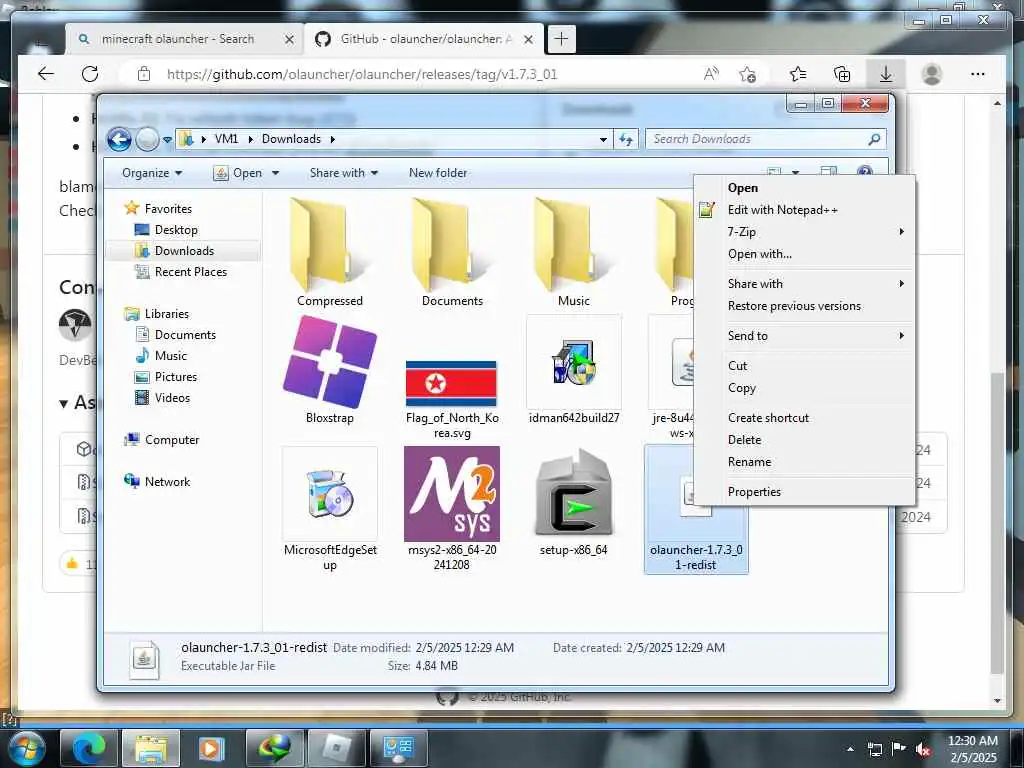This screenshot has width=1024, height=768.
Task: Expand Share with toolbar dropdown
Action: click(344, 173)
